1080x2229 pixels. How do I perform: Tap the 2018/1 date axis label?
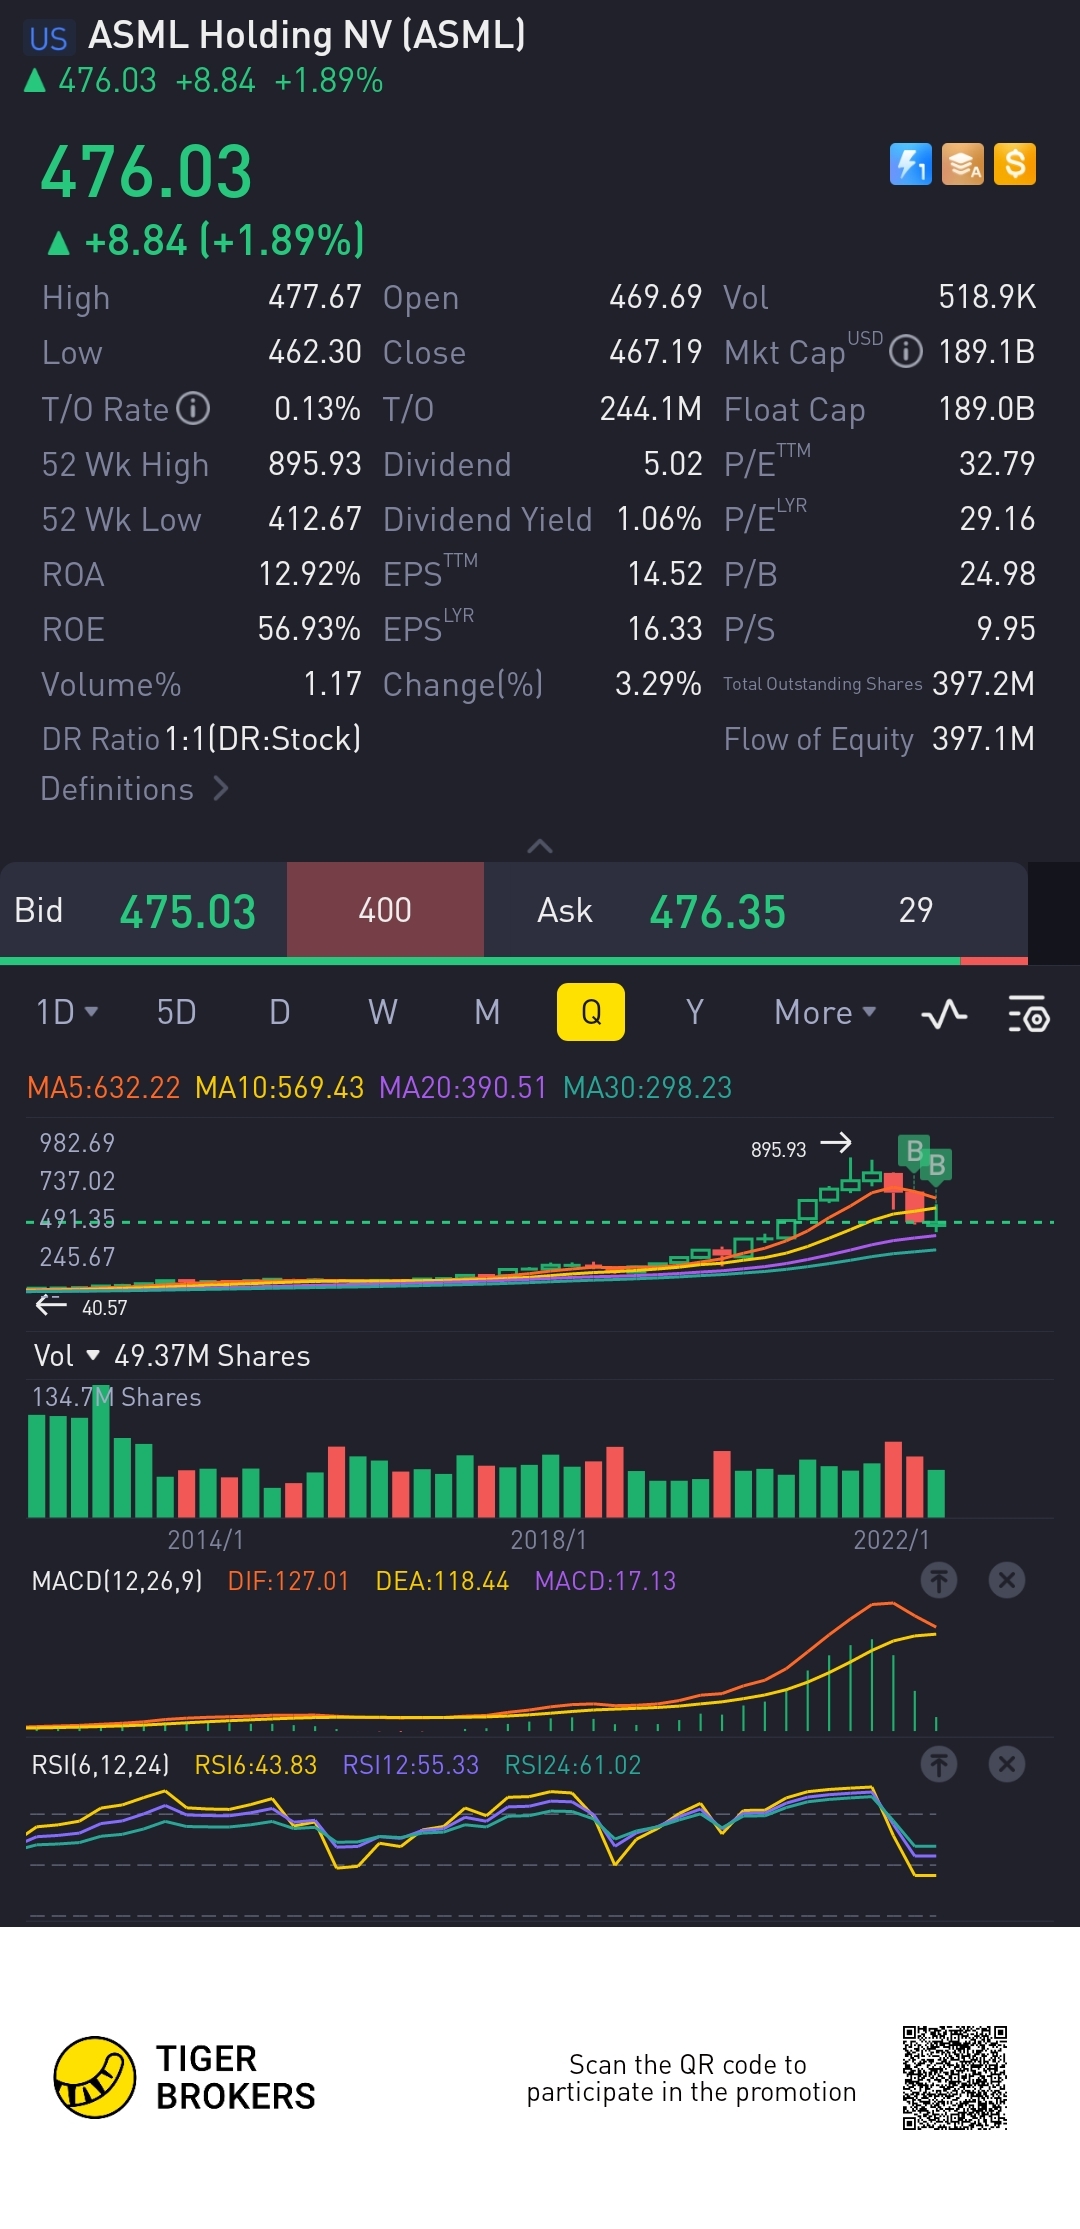pos(548,1539)
